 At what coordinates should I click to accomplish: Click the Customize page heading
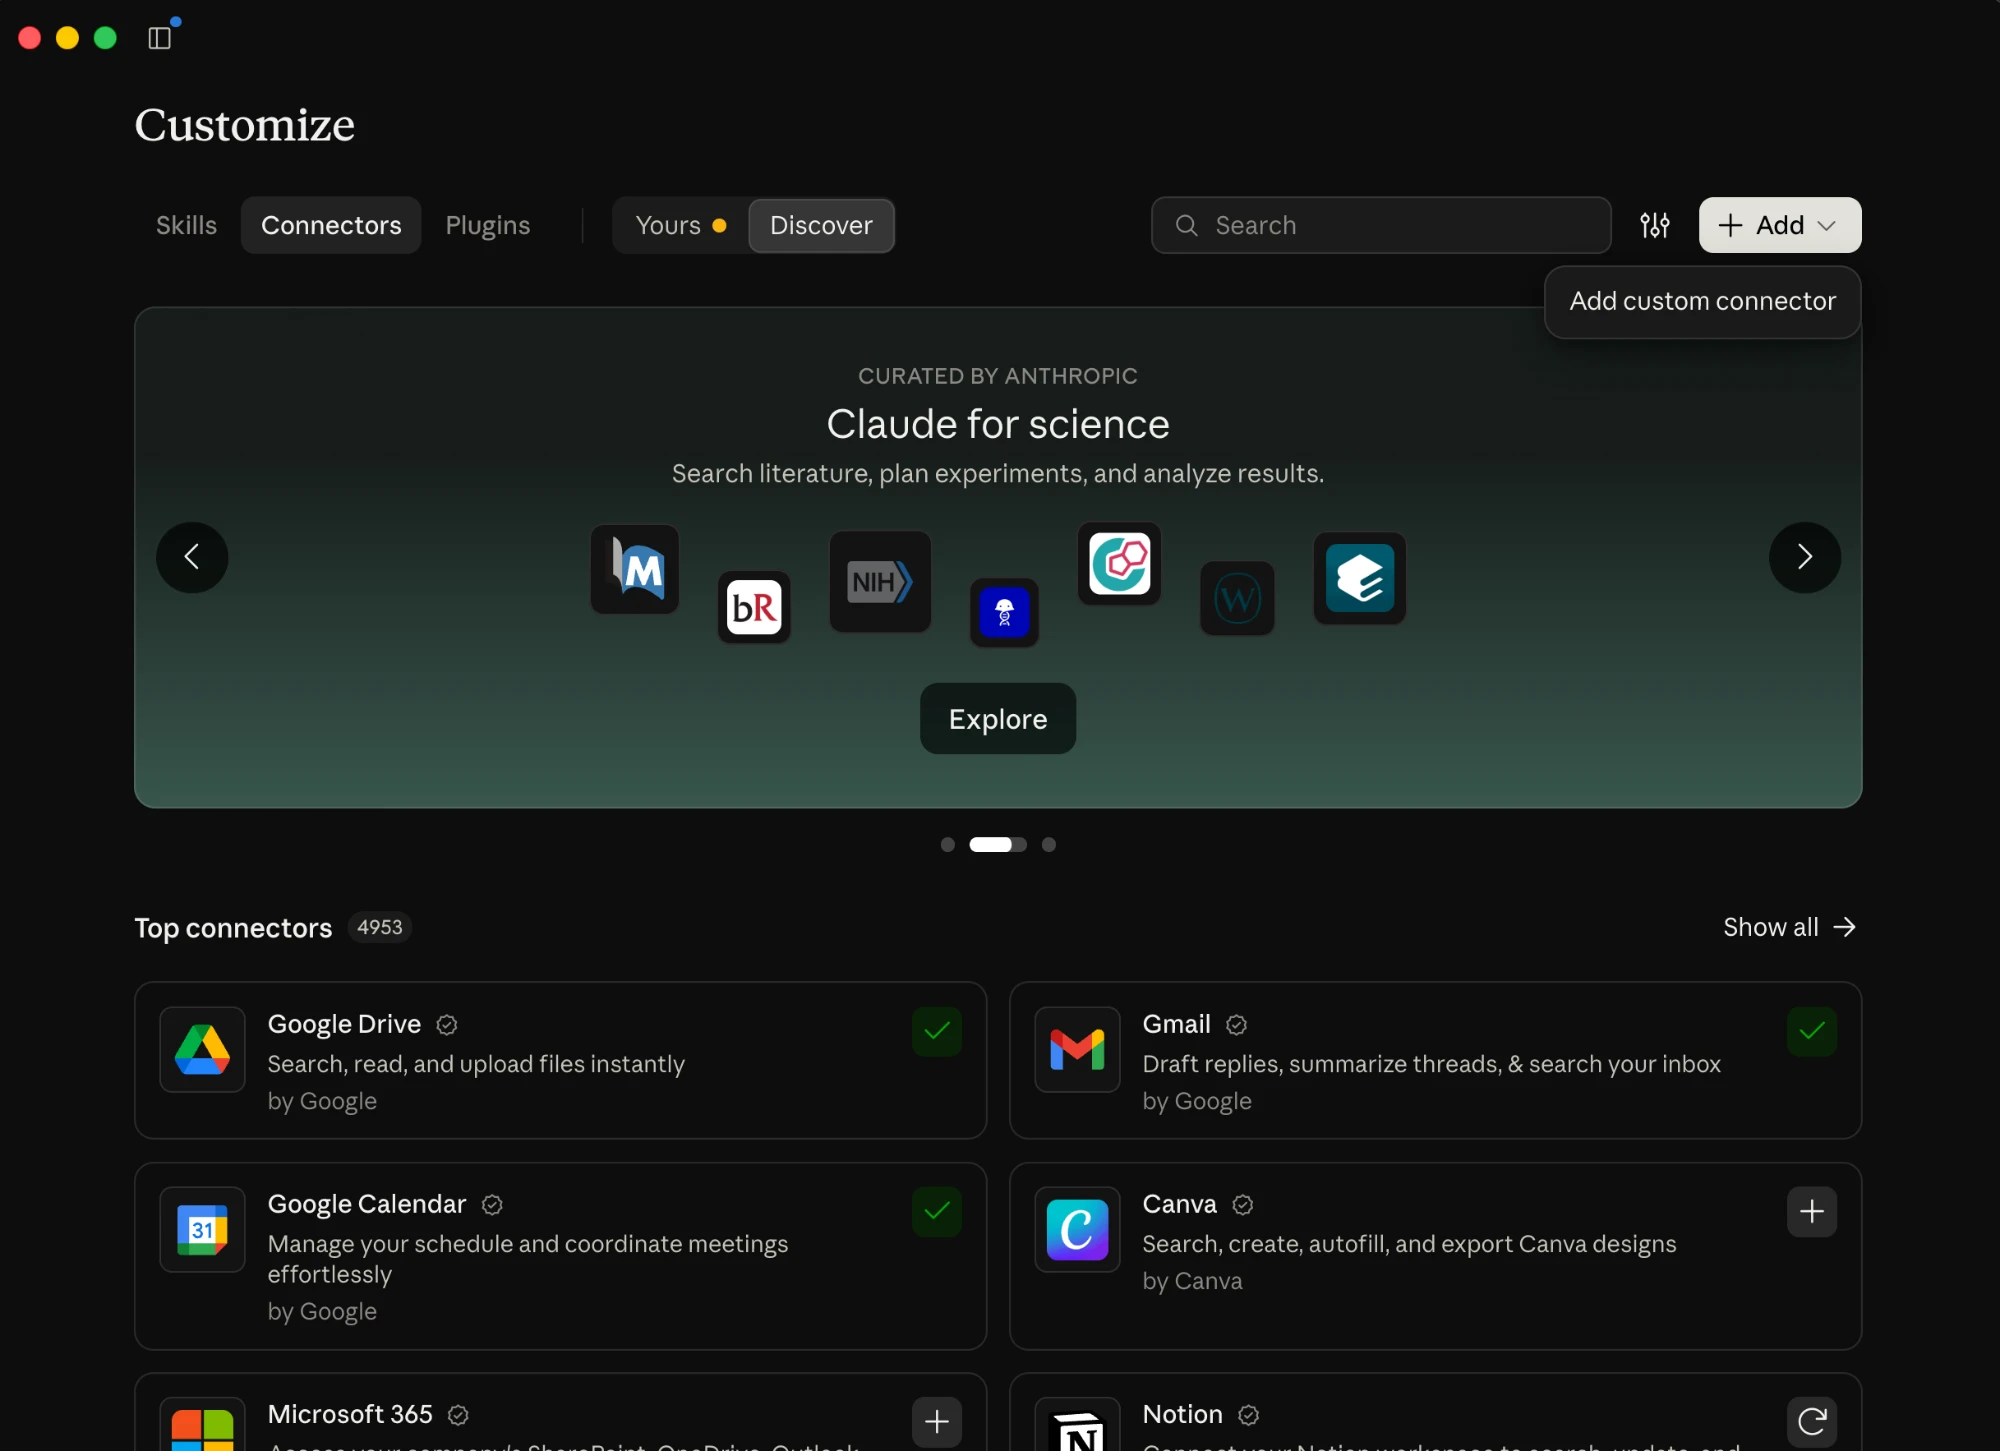[x=245, y=125]
